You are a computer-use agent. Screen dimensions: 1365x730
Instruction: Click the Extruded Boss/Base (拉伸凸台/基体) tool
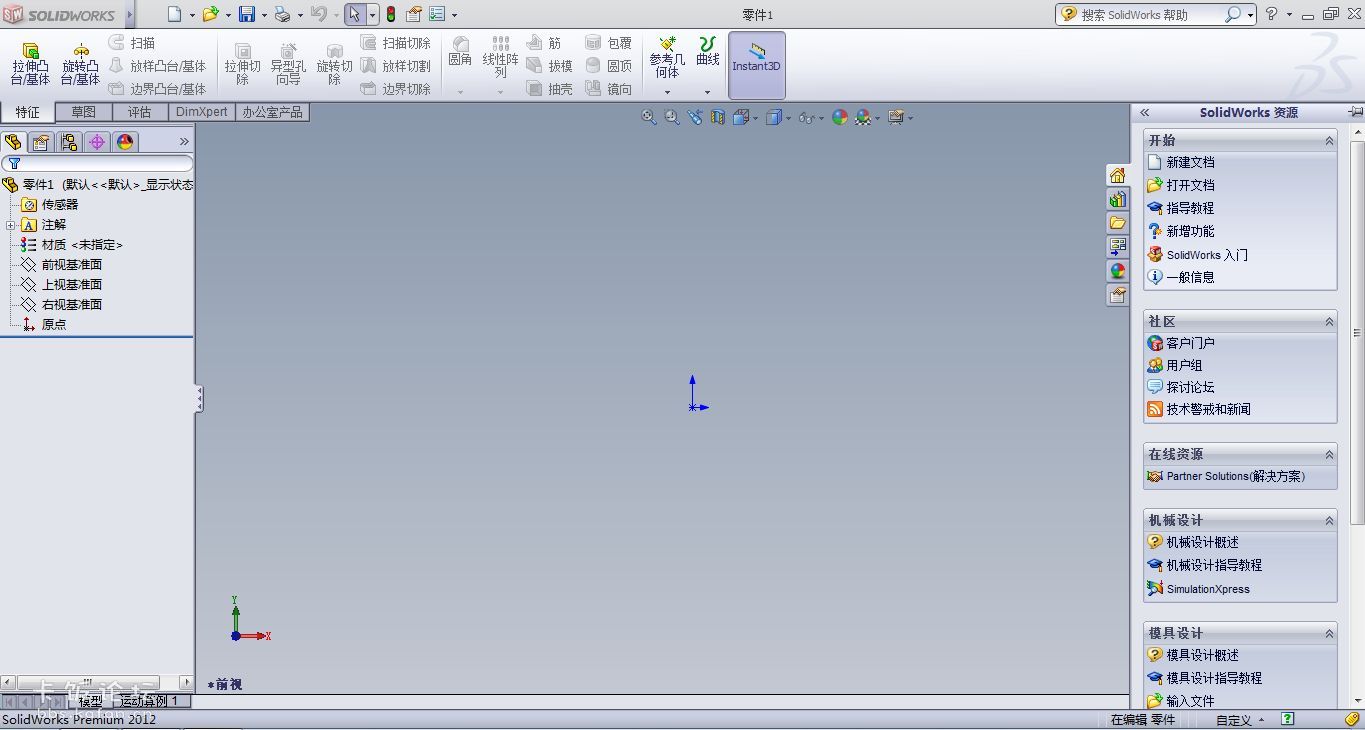pyautogui.click(x=30, y=64)
